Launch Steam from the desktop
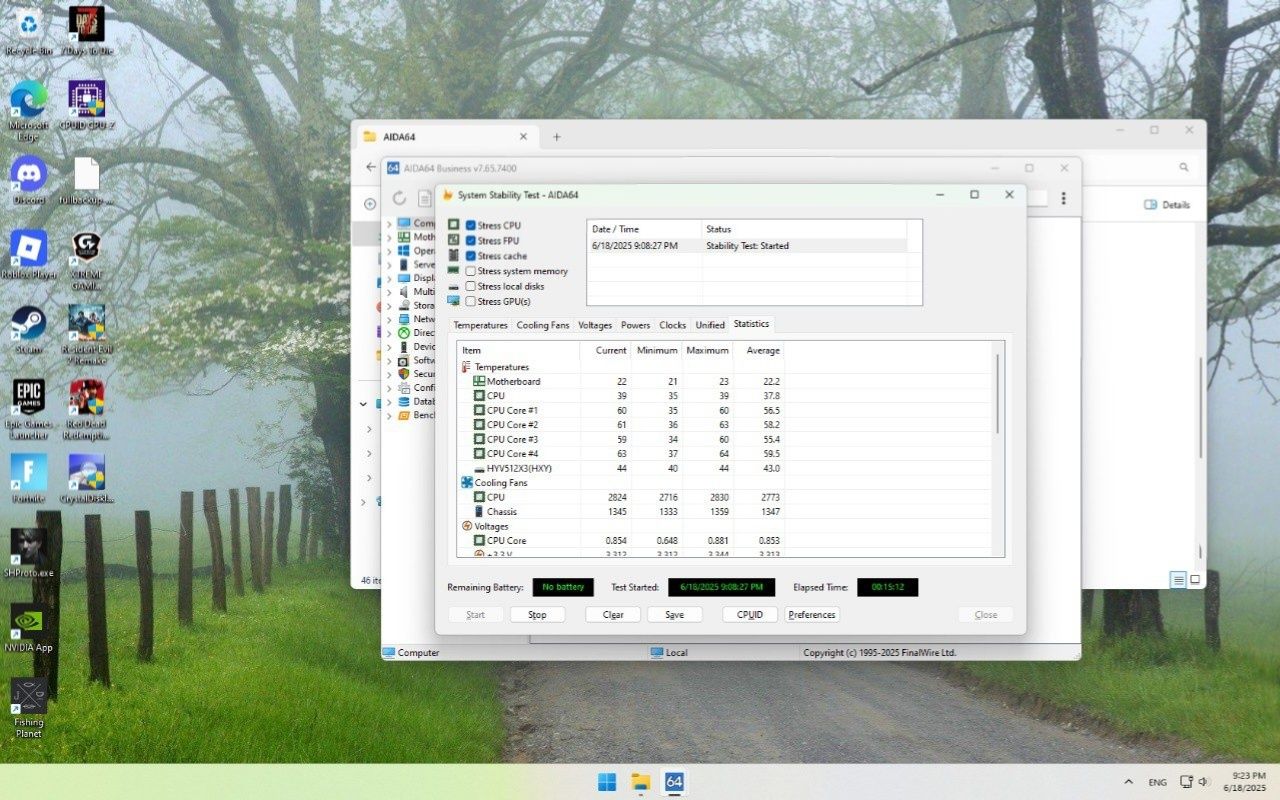The width and height of the screenshot is (1280, 800). [29, 329]
